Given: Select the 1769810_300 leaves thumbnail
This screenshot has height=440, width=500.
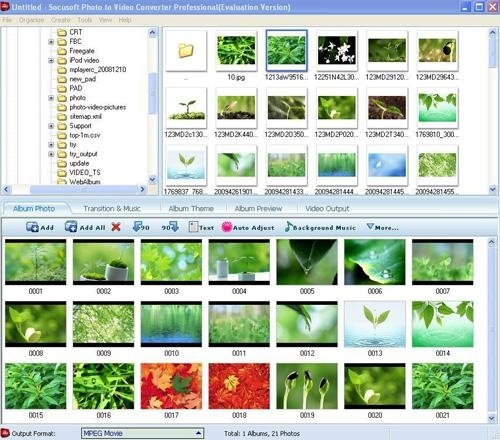Looking at the screenshot, I should click(437, 108).
